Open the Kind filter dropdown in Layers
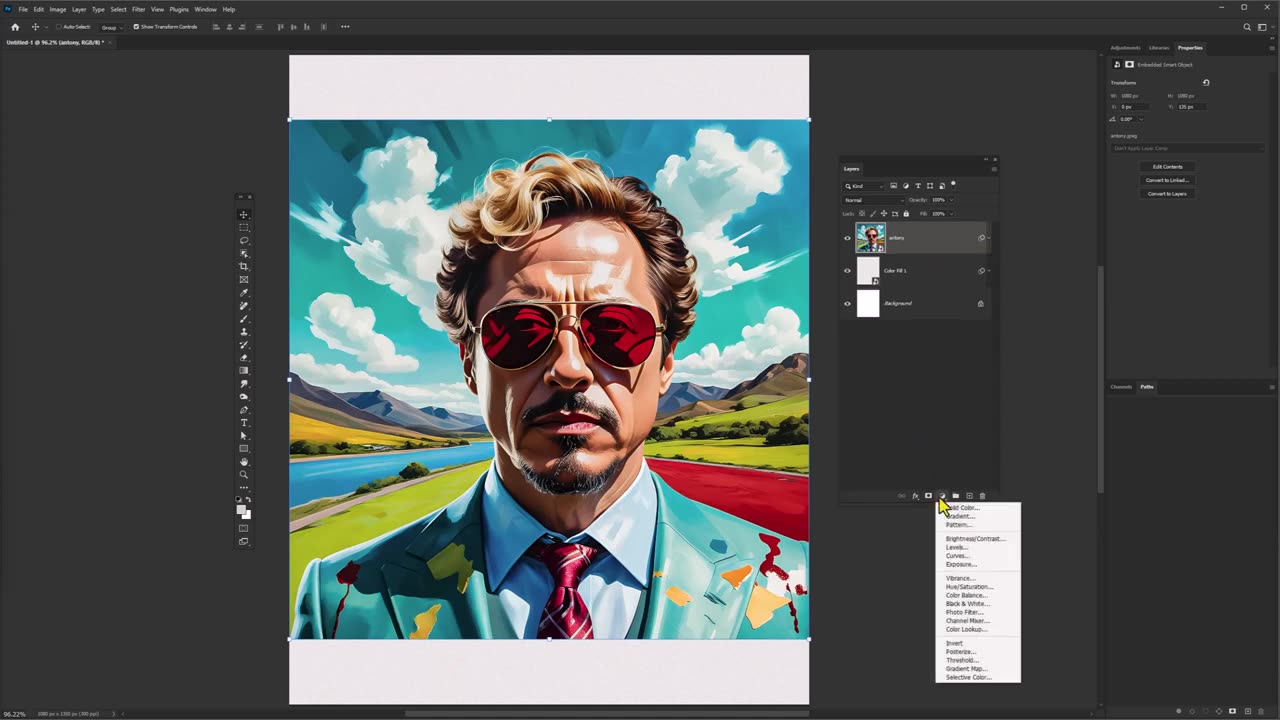Image resolution: width=1280 pixels, height=720 pixels. coord(864,186)
